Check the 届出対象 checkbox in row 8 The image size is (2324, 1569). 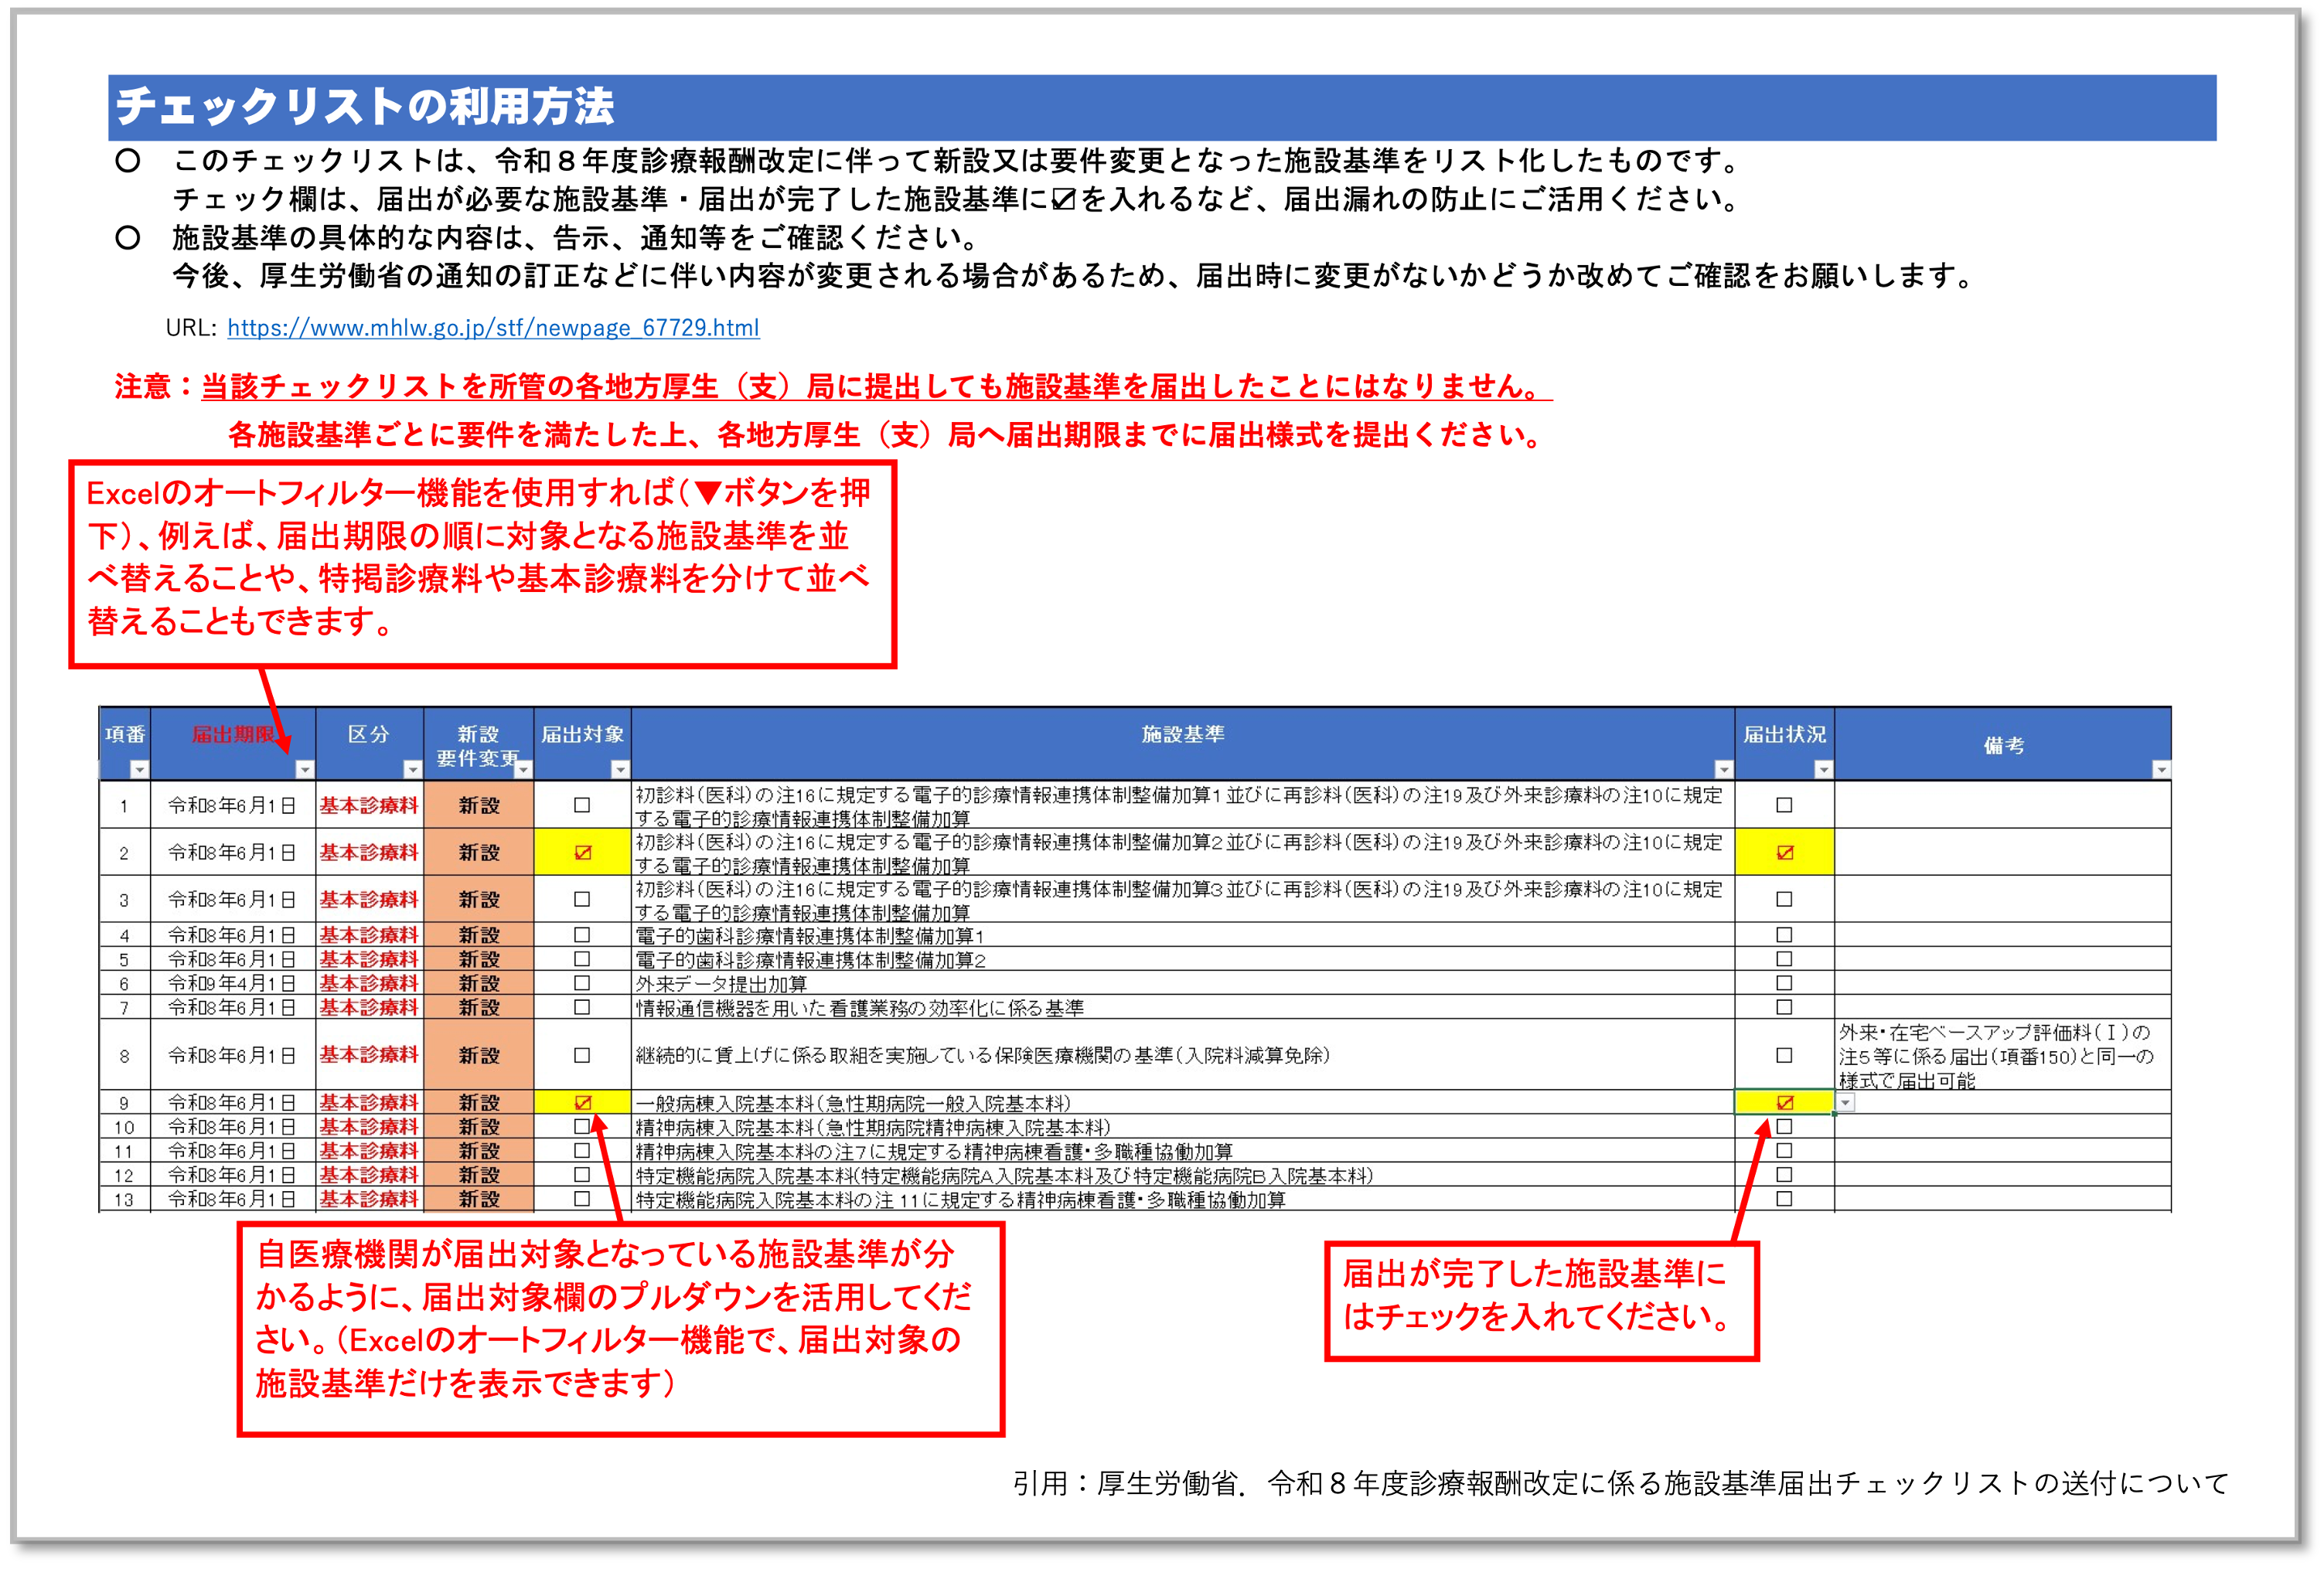(582, 1055)
